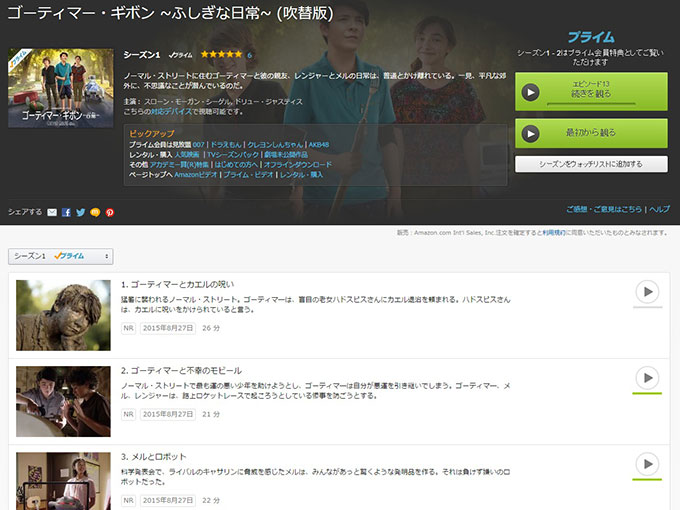Open the AKB48 pickup link
This screenshot has width=680, height=510.
319,144
